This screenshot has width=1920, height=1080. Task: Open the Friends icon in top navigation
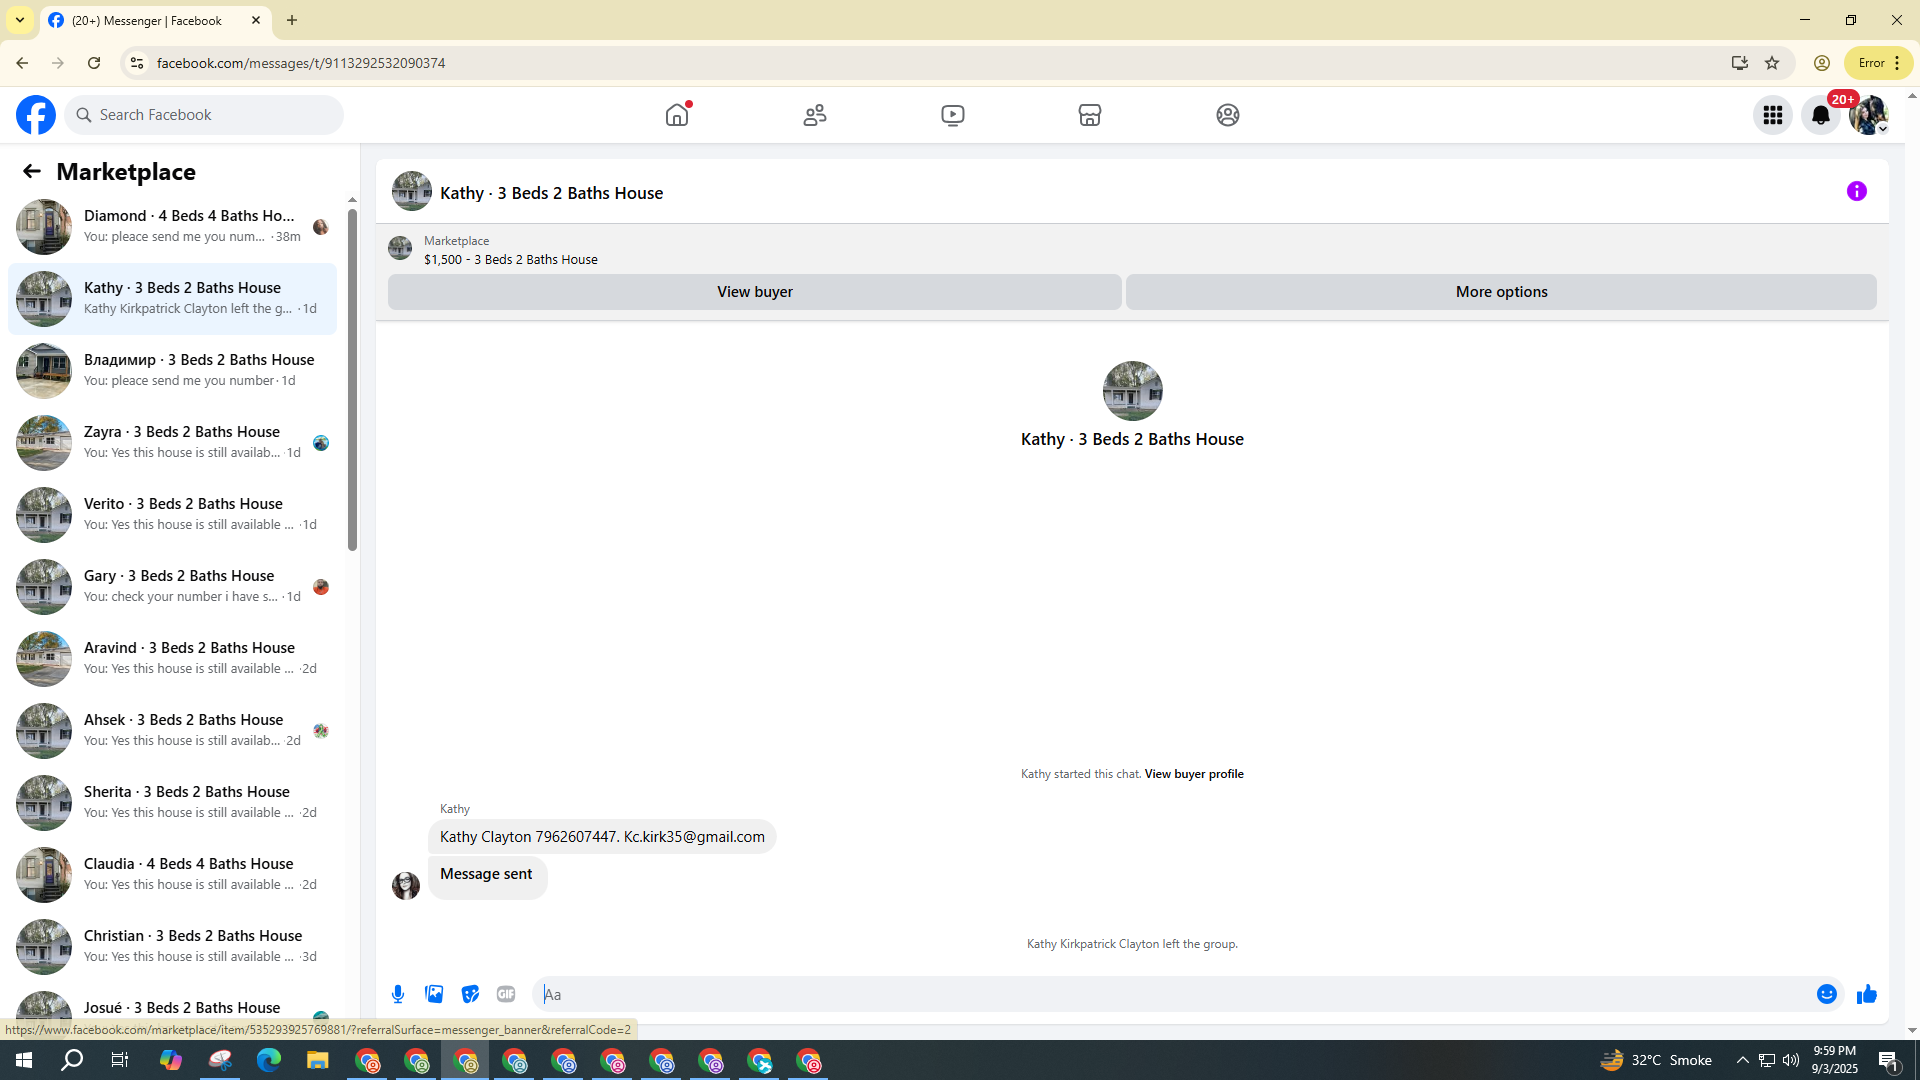815,115
